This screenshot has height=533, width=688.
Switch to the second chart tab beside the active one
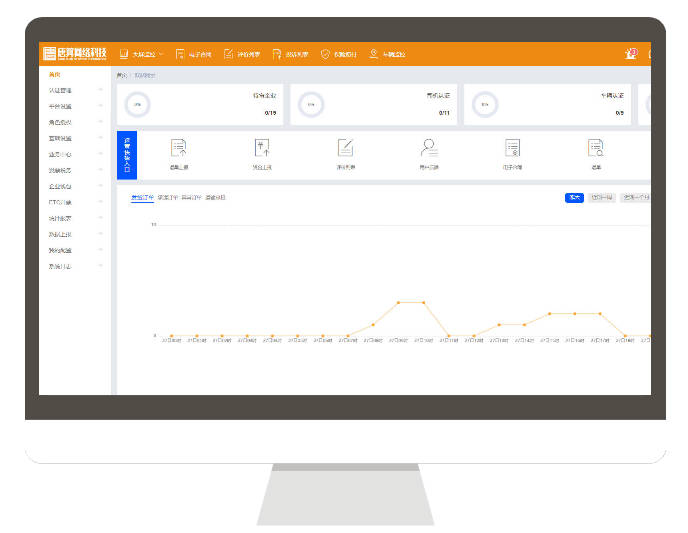168,198
